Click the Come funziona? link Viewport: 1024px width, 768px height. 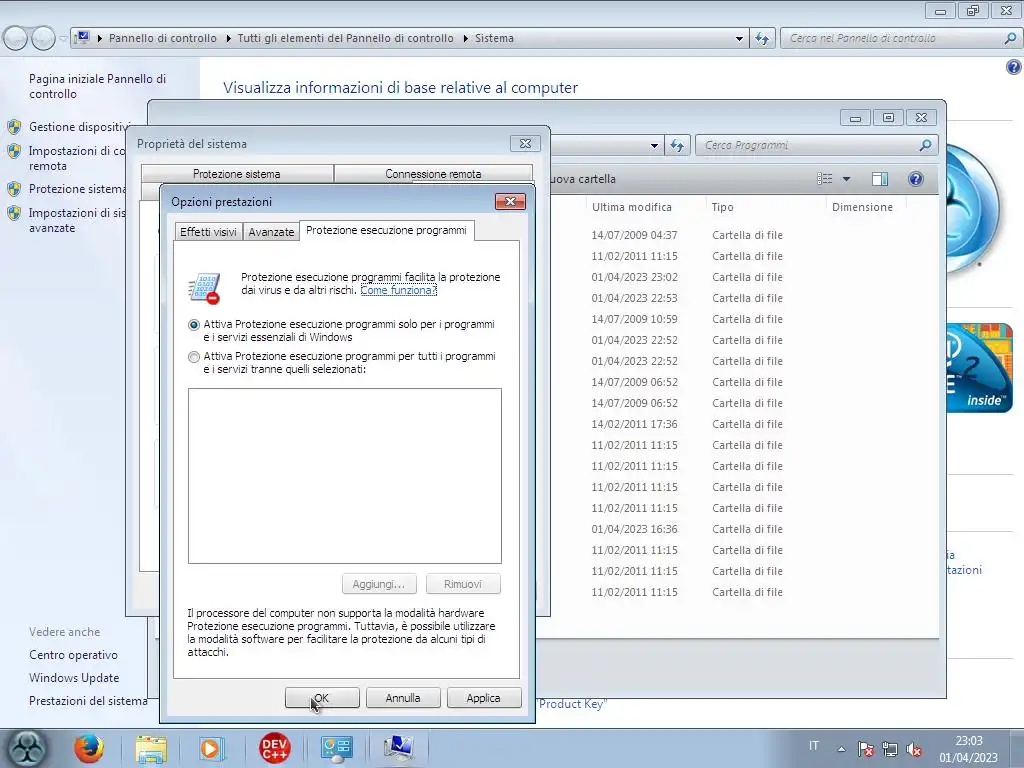(398, 290)
